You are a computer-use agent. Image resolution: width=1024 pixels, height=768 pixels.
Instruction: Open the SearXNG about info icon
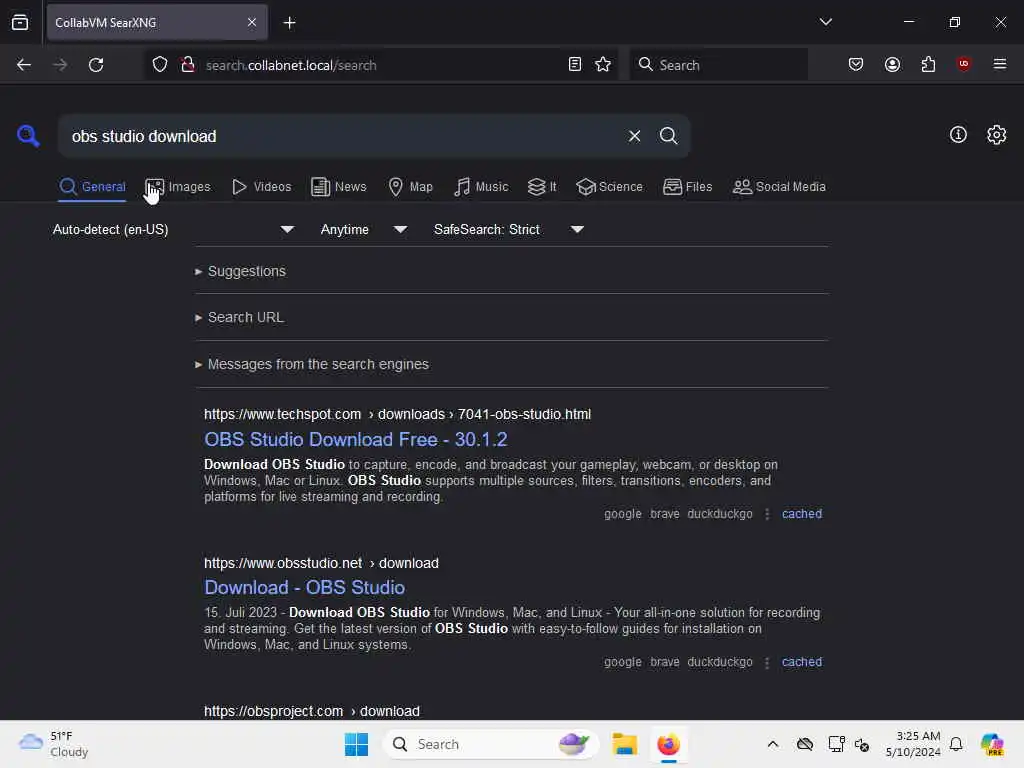point(958,135)
